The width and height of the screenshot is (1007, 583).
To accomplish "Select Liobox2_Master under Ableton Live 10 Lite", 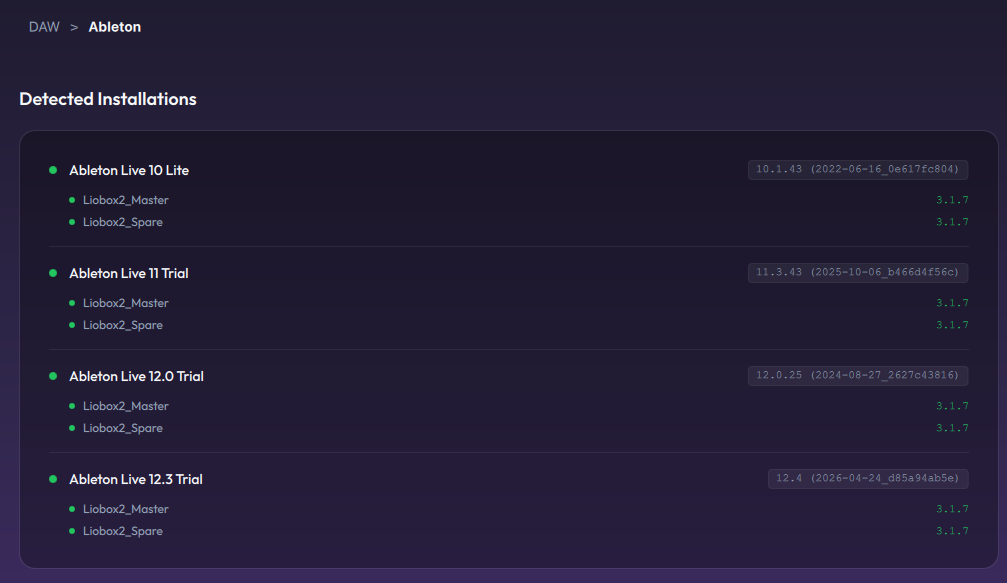I will 125,200.
